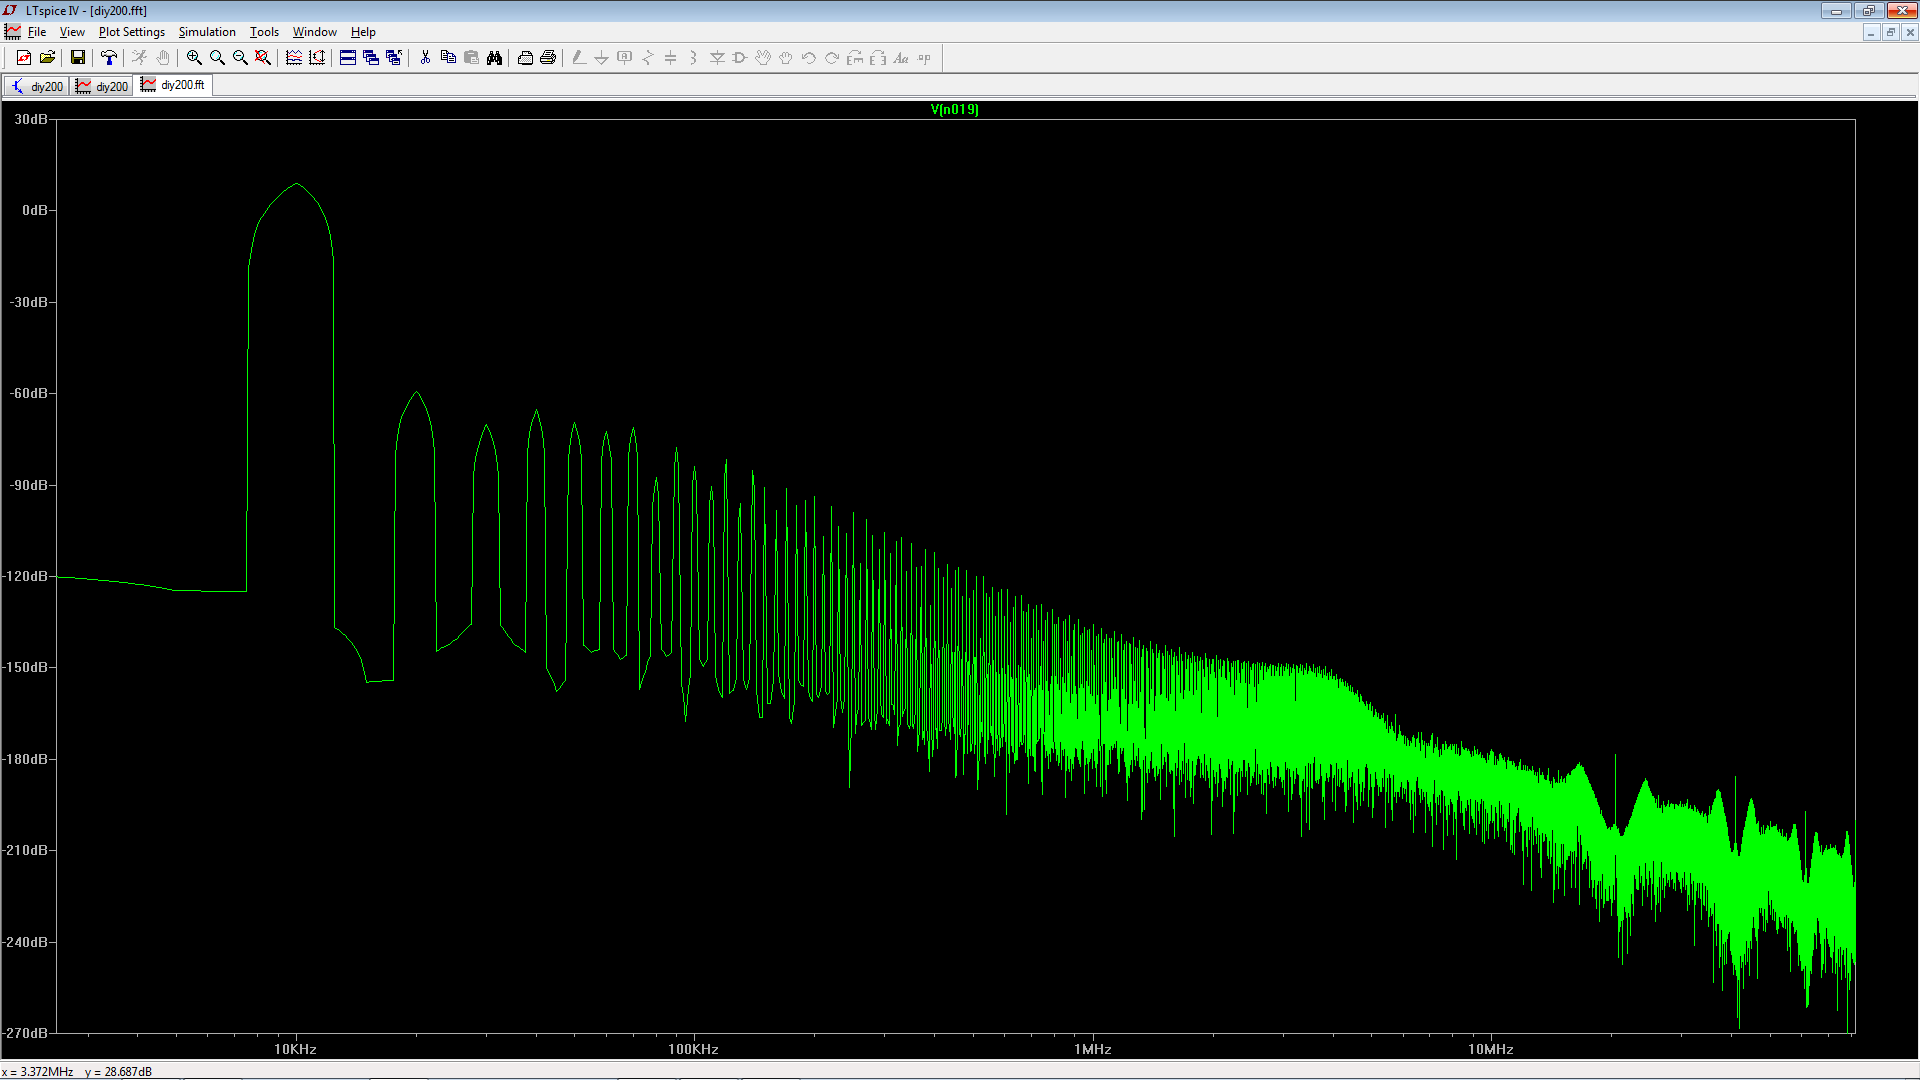The width and height of the screenshot is (1920, 1080).
Task: Open the File menu
Action: pos(37,32)
